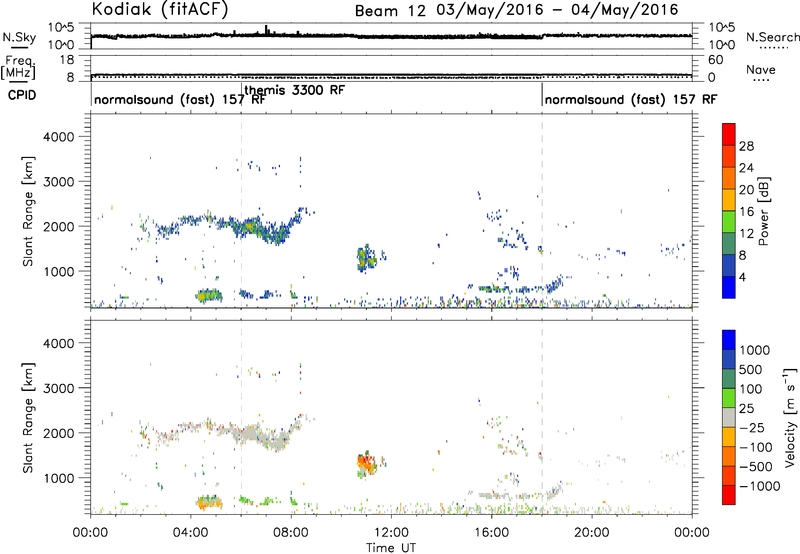Click the "16:00" time axis tick label
Screen dimensions: 800x554
point(491,533)
